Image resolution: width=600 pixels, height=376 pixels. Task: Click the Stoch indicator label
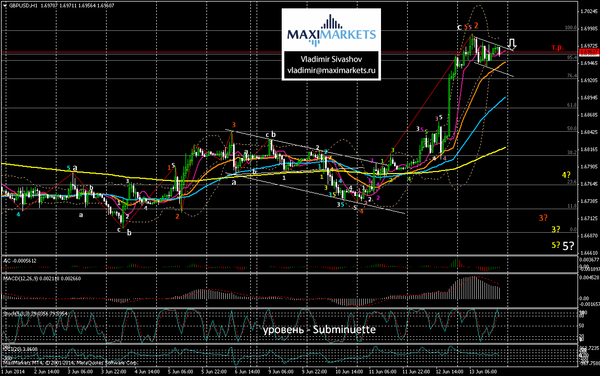pos(35,314)
